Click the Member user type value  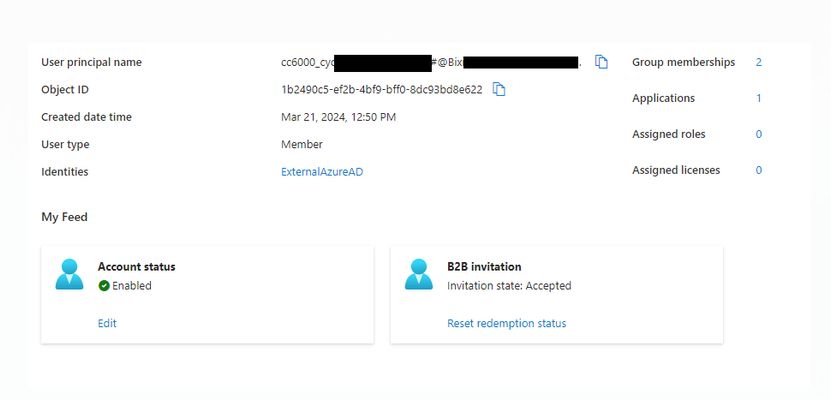(x=302, y=145)
